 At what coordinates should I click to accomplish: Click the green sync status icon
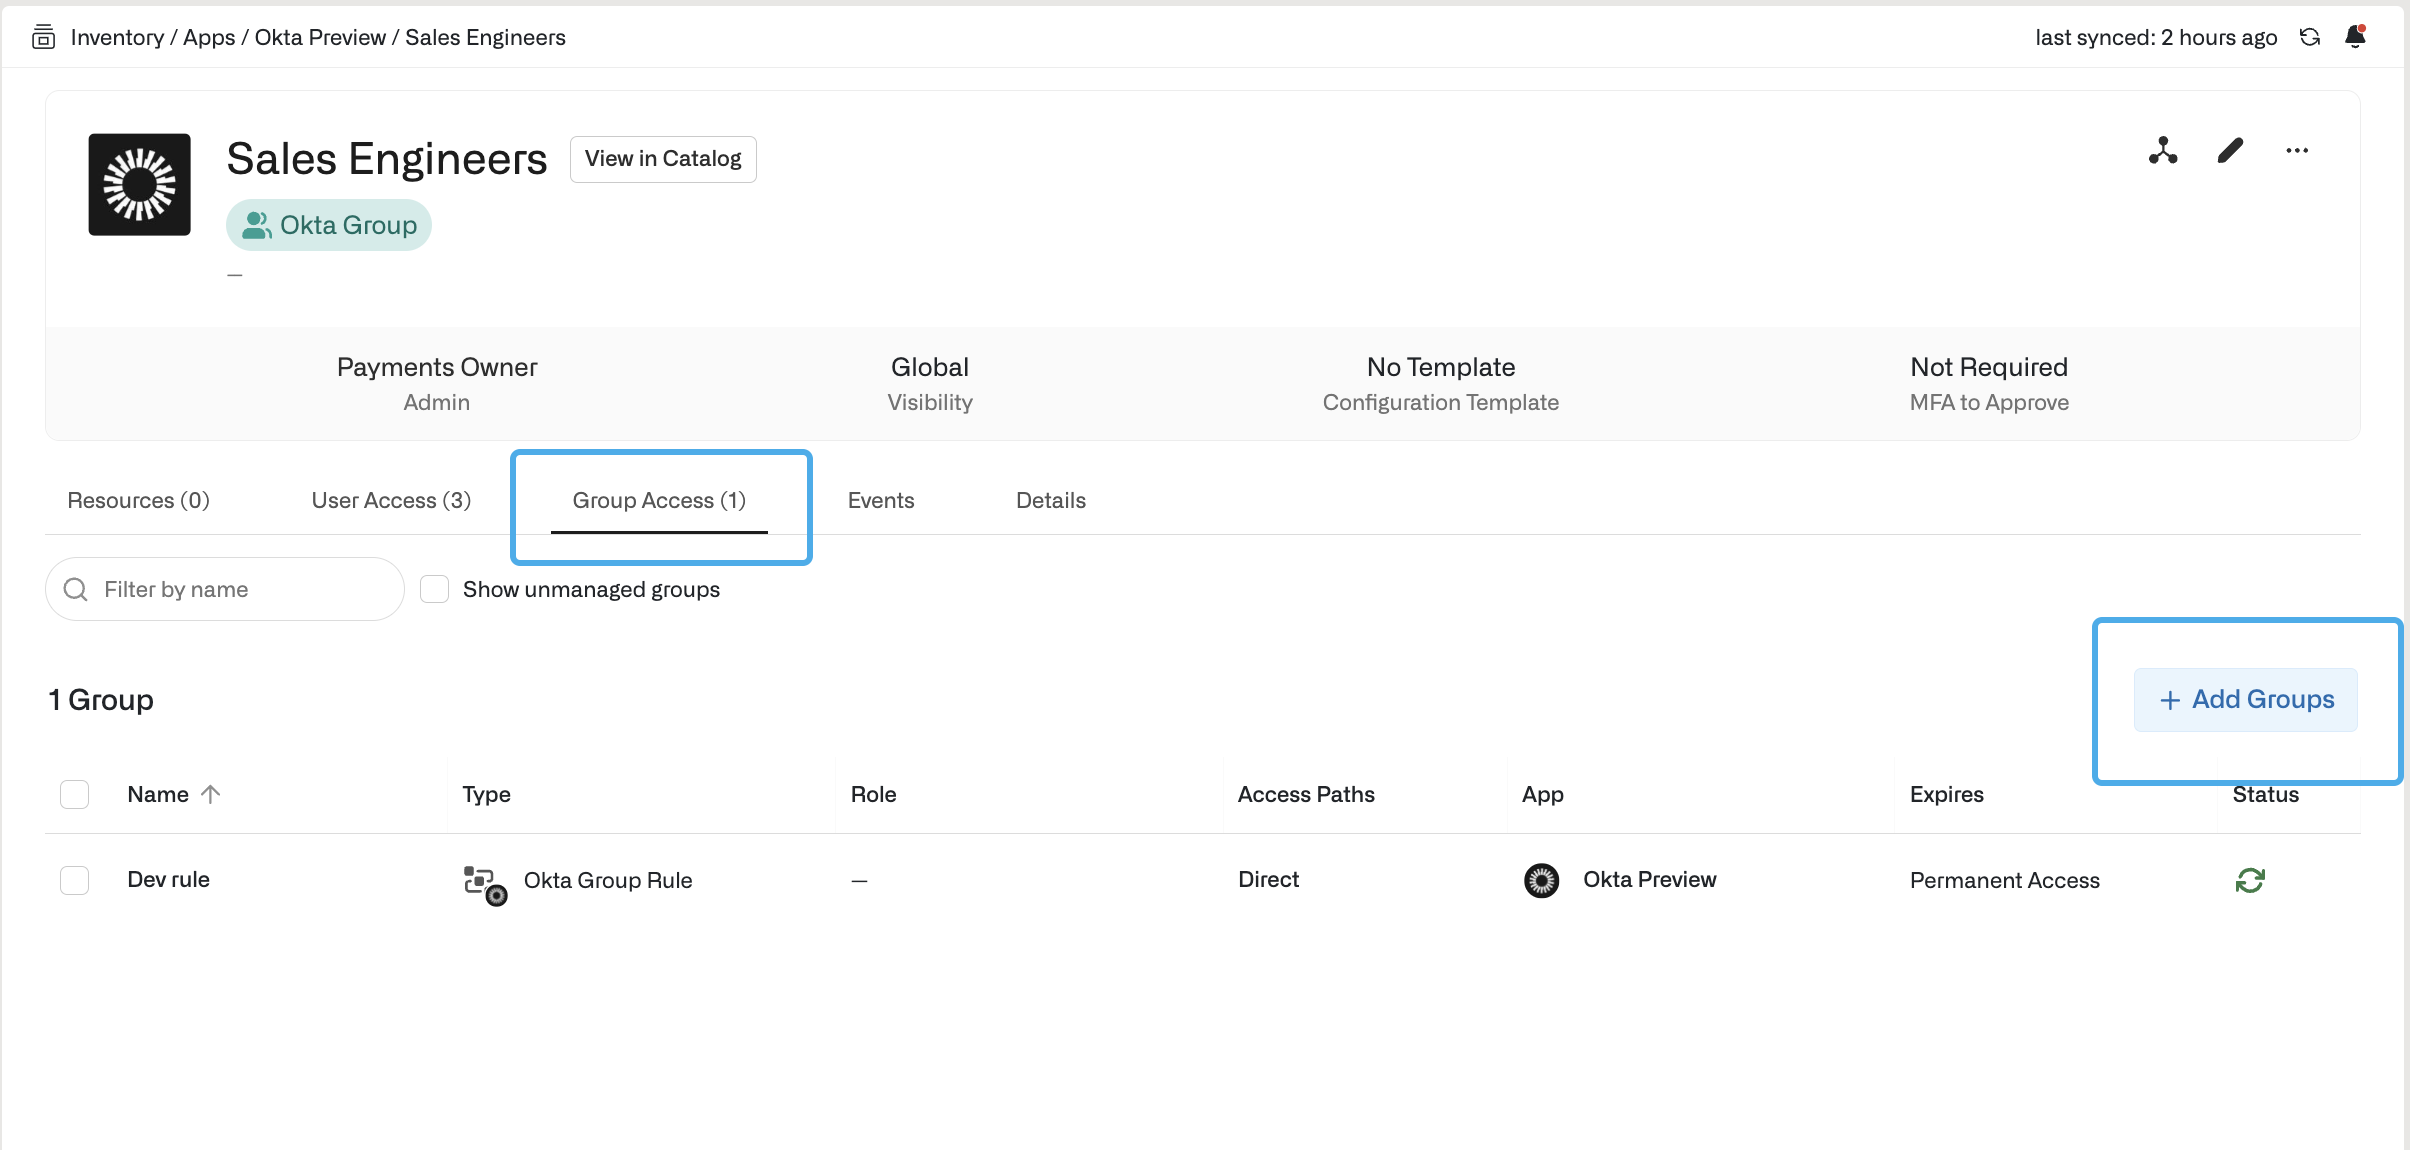pyautogui.click(x=2249, y=880)
